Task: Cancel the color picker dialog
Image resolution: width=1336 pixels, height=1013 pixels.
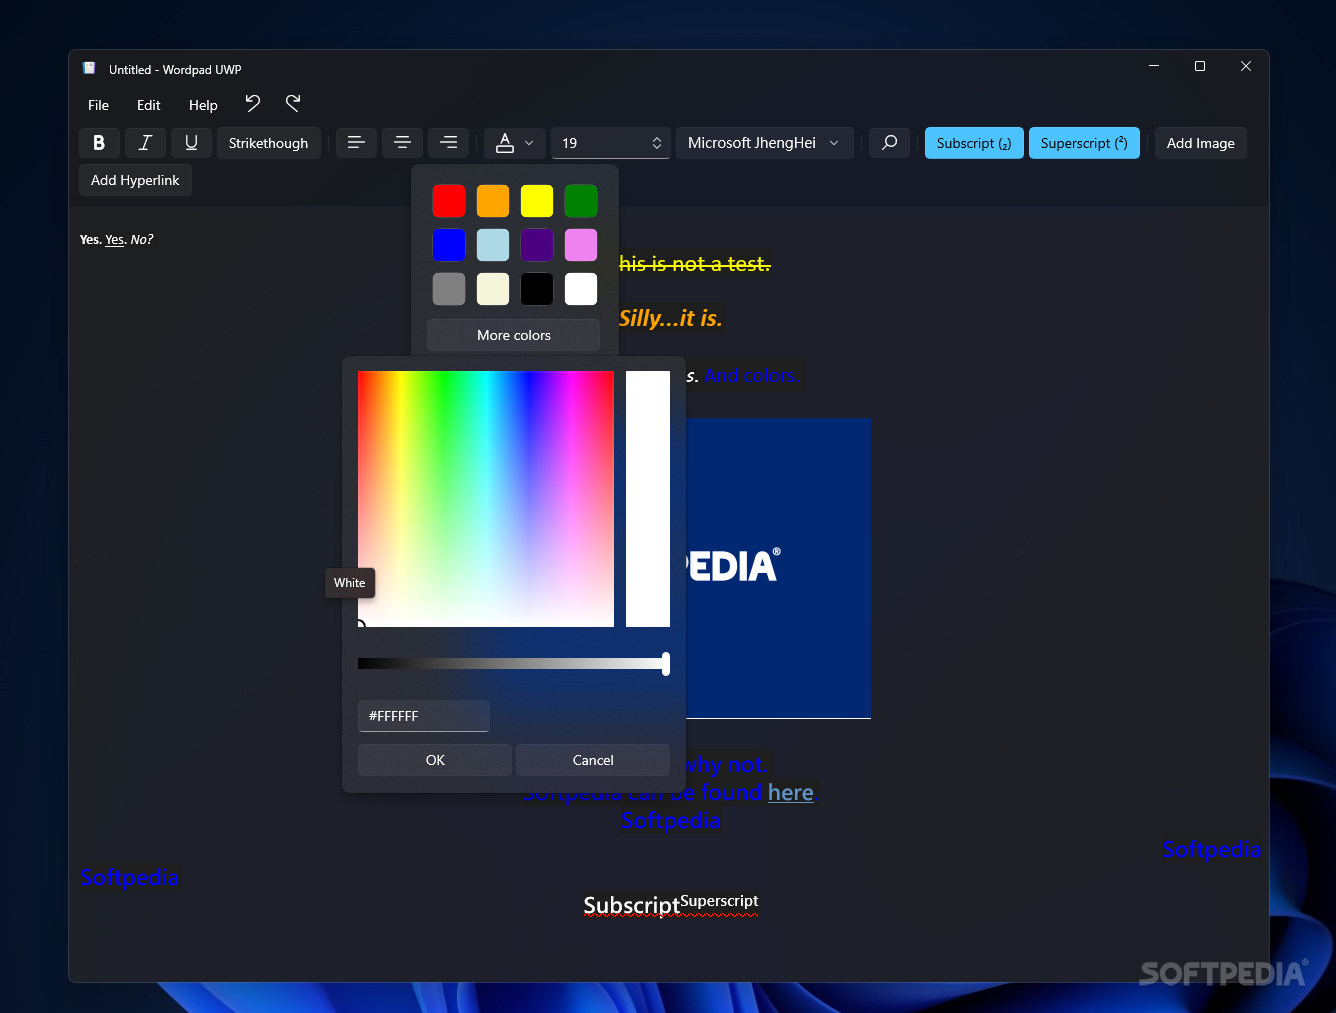Action: pyautogui.click(x=593, y=760)
